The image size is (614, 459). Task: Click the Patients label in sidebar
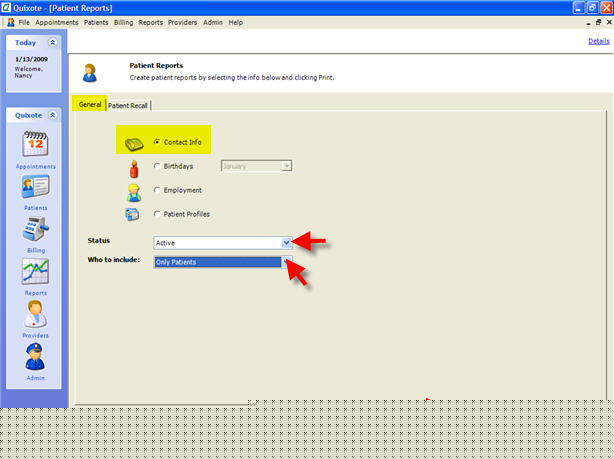(x=36, y=208)
